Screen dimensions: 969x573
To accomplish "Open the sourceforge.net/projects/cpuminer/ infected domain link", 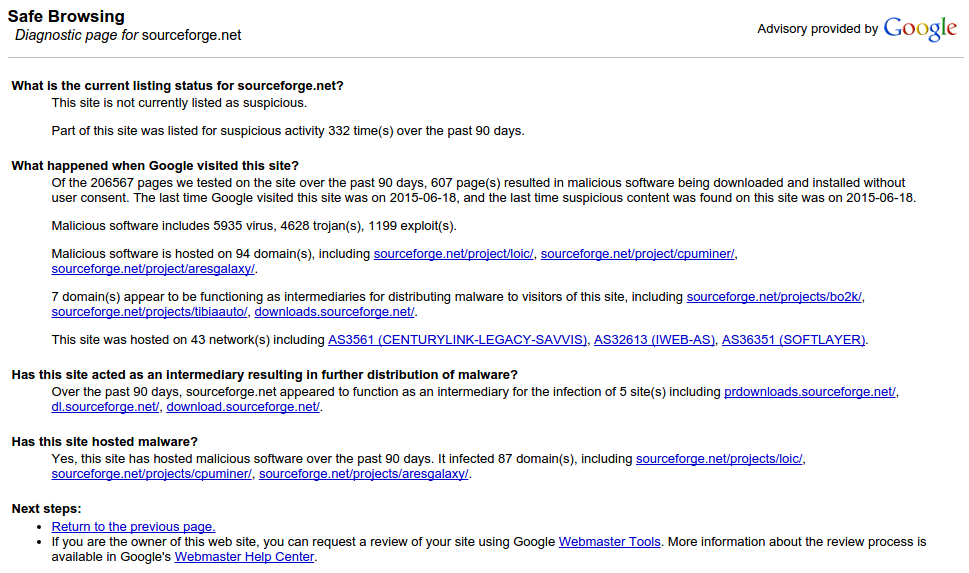I will point(151,474).
